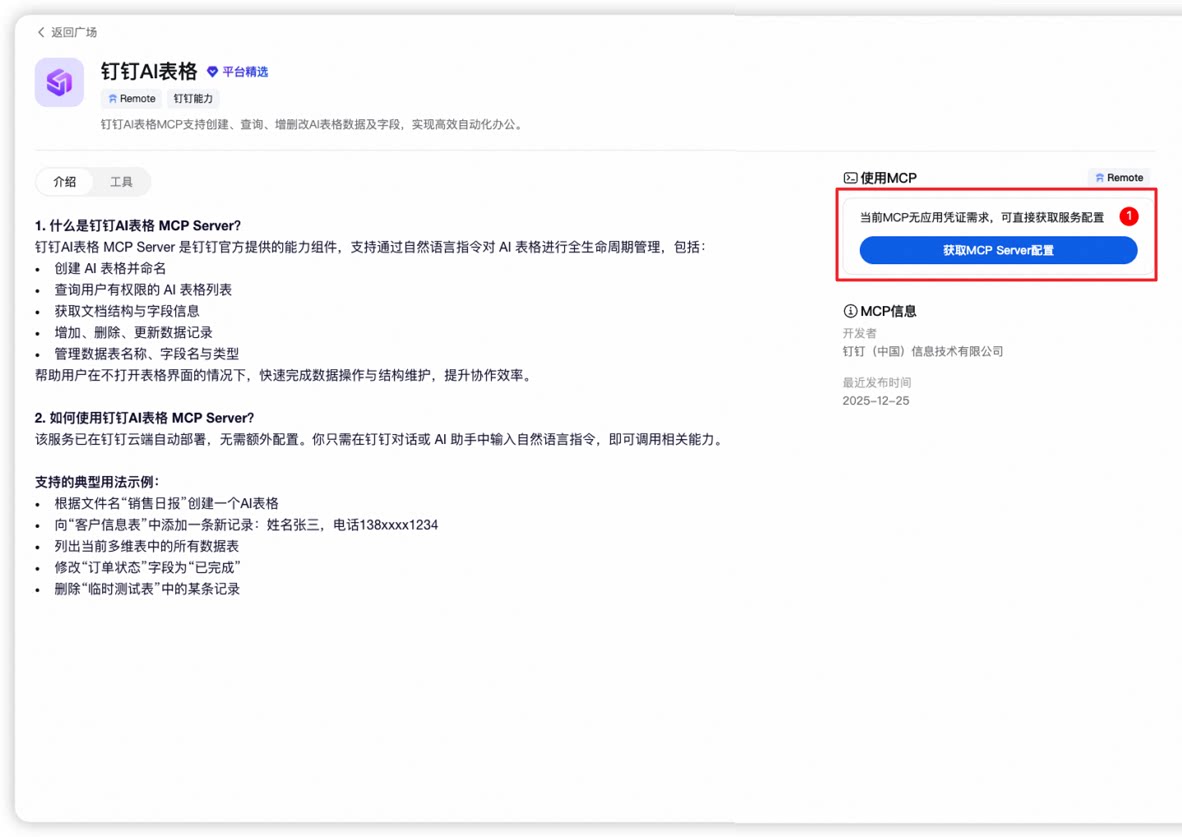Screen dimensions: 1182x837
Task: Click the 钉钉AI表格 app logo icon
Action: click(x=59, y=82)
